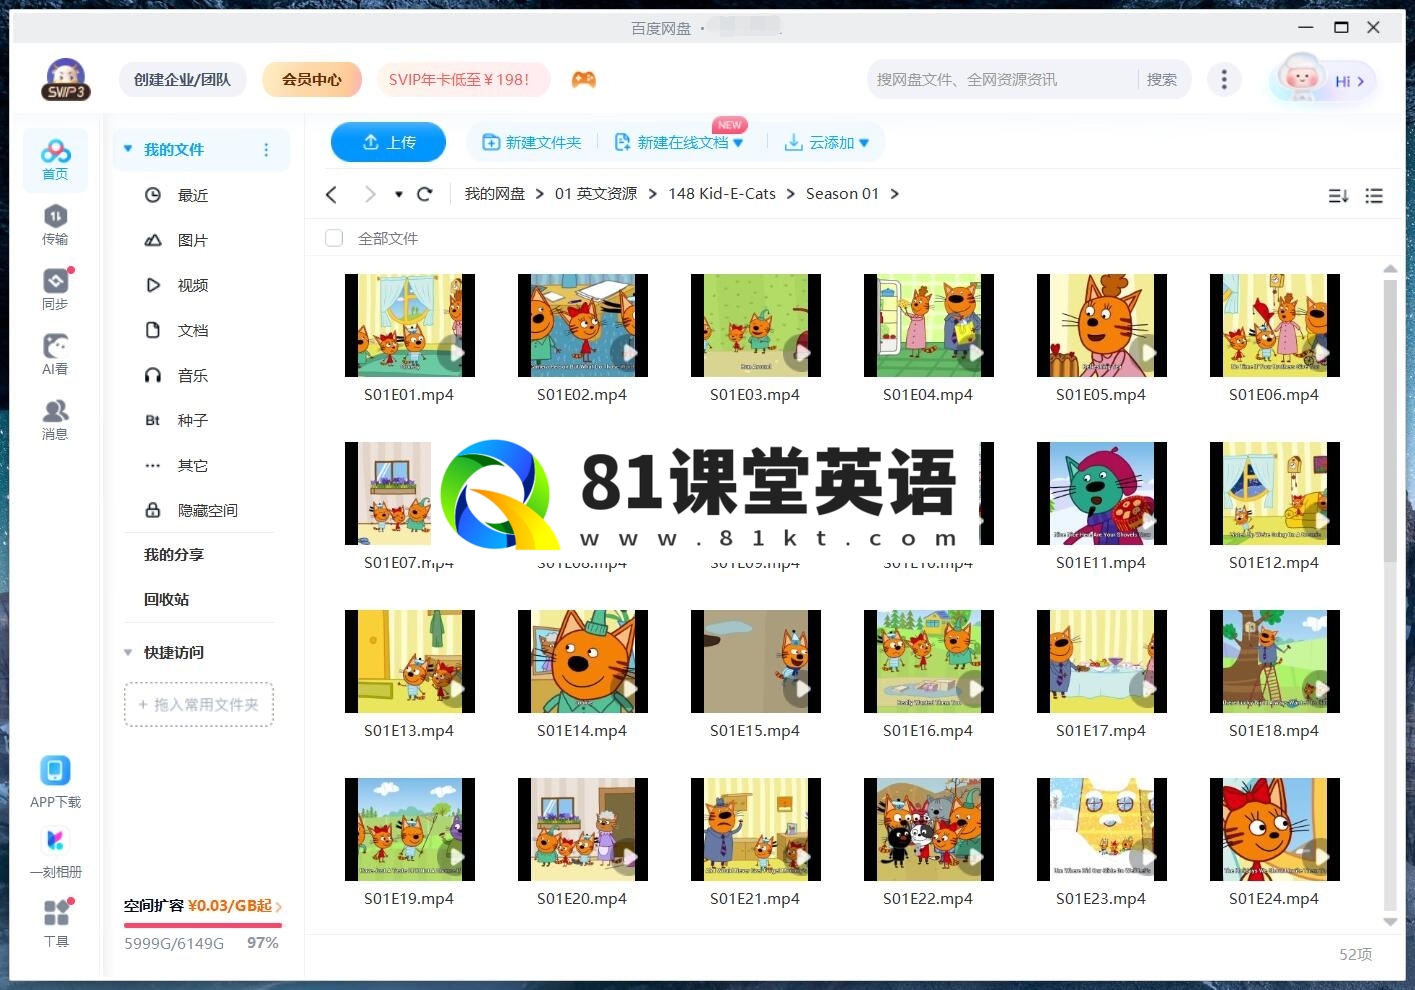Focus the 搜网盘文件 search field

(1000, 79)
